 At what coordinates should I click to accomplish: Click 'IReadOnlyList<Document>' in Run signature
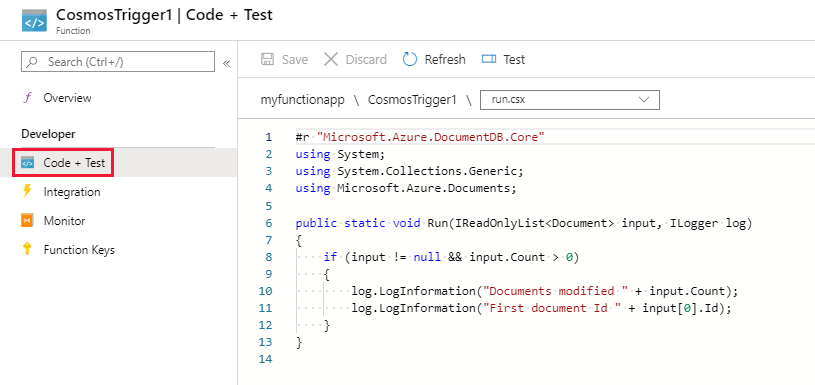[x=535, y=223]
